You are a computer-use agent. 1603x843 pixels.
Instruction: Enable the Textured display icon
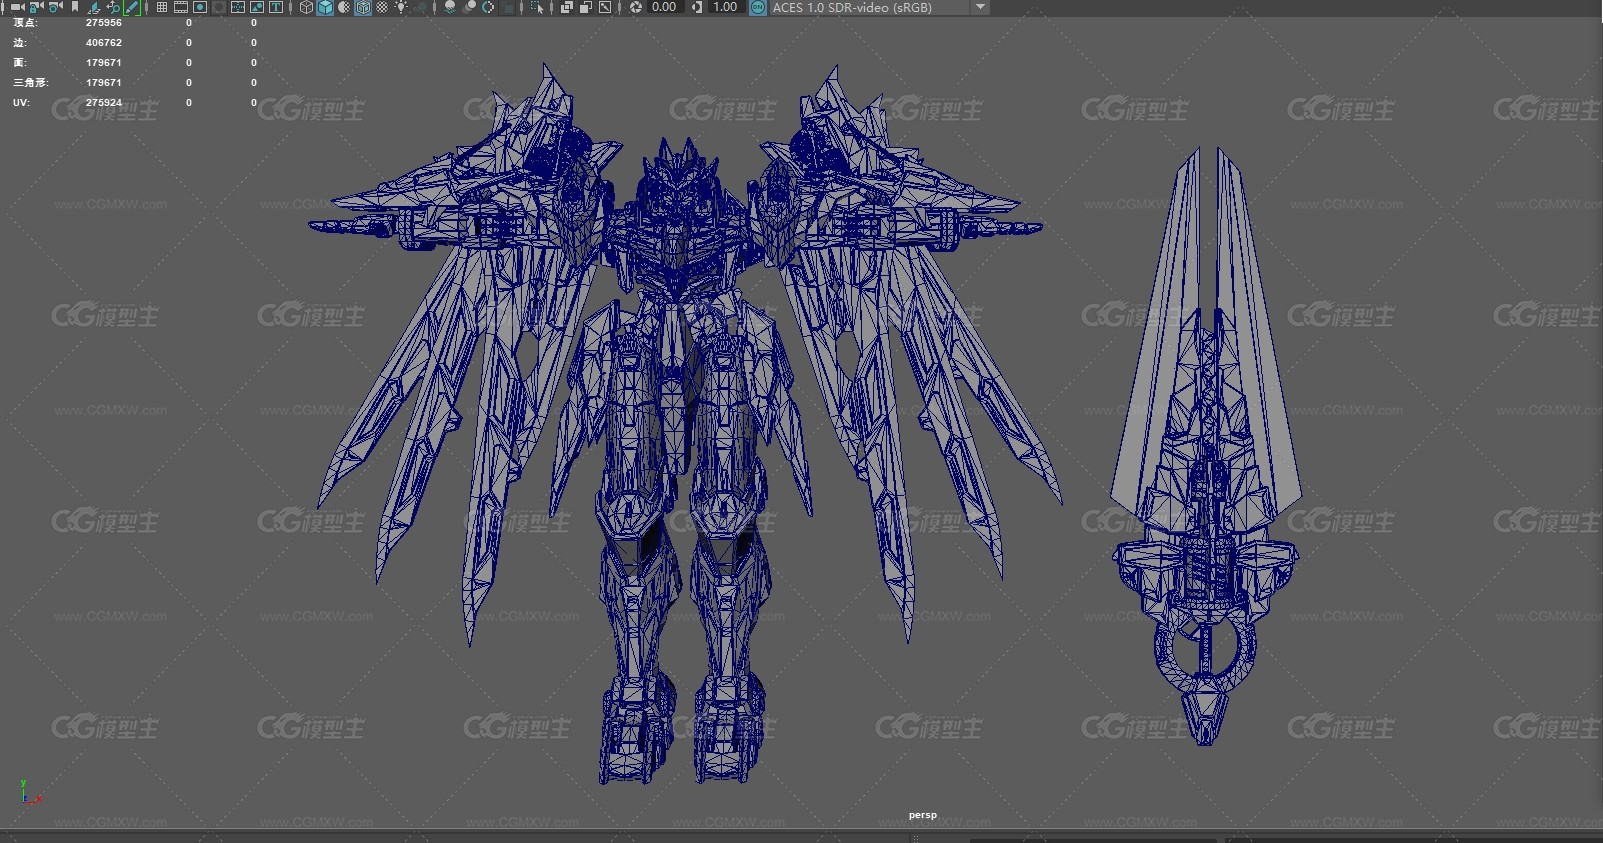coord(382,7)
